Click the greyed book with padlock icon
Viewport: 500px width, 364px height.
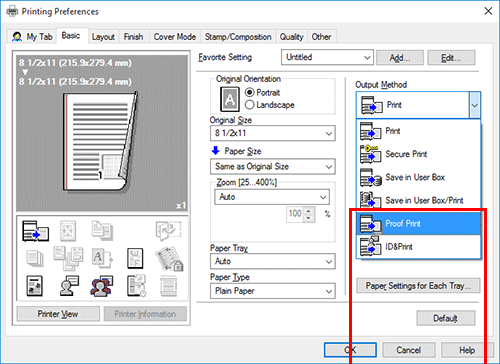point(169,258)
